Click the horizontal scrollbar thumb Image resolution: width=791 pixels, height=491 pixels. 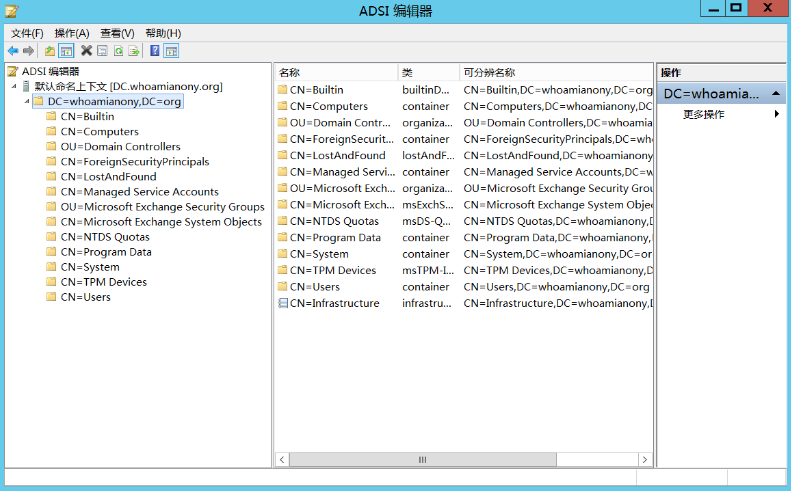click(423, 460)
